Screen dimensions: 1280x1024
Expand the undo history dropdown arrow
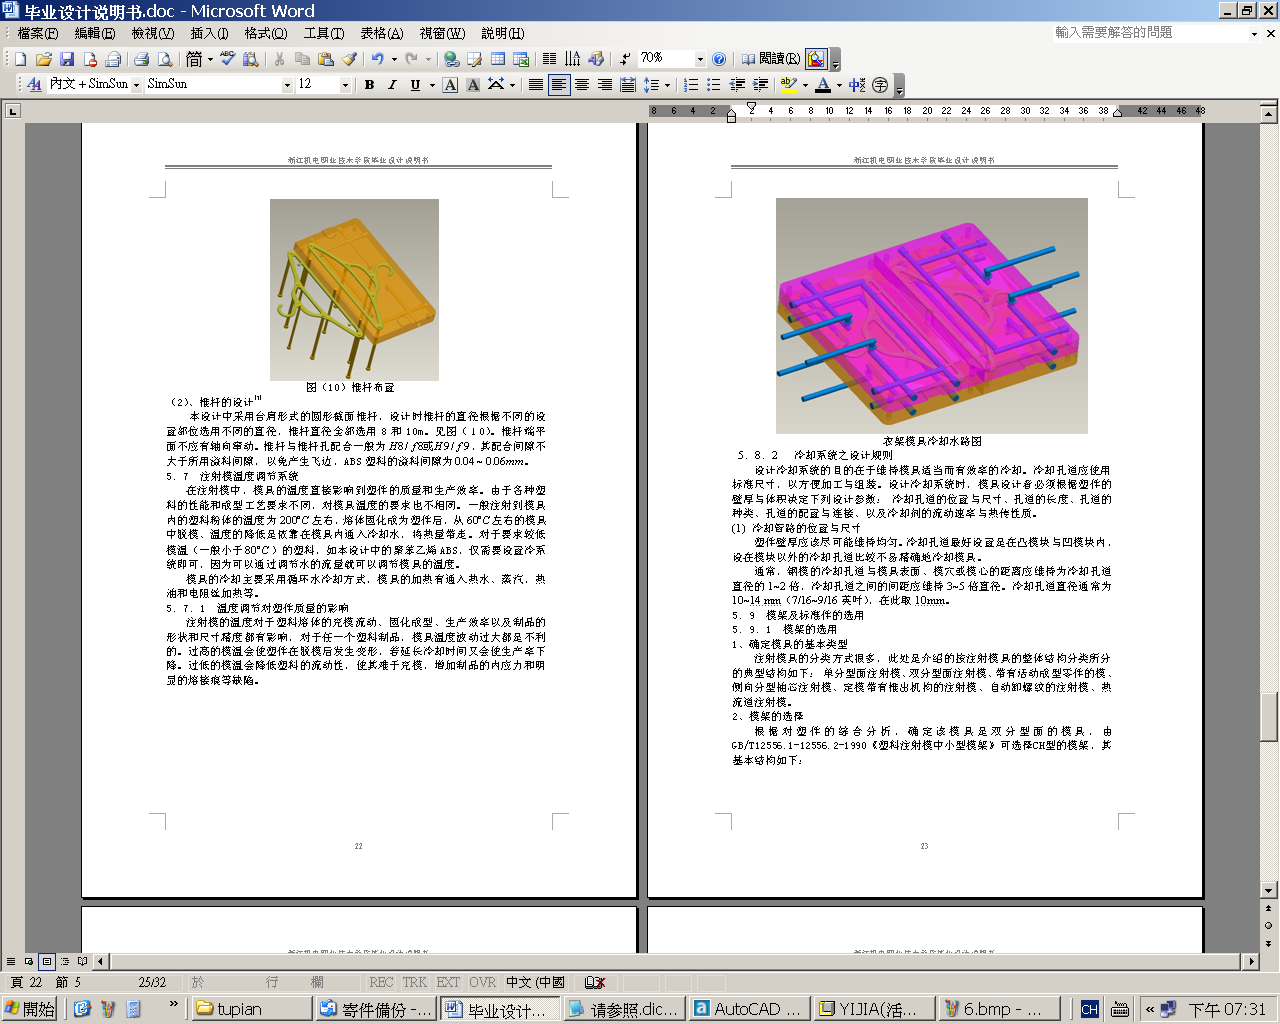(x=393, y=59)
